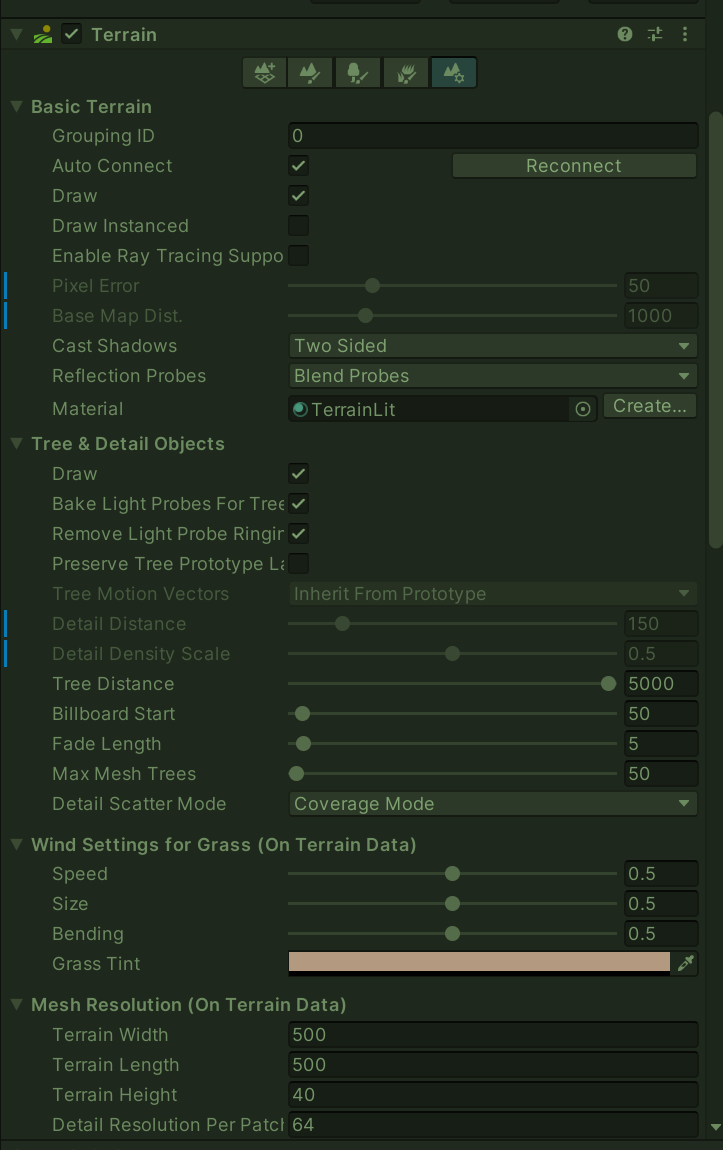Select the Create Neighbor Terrains tool
Image resolution: width=723 pixels, height=1150 pixels.
(x=265, y=72)
